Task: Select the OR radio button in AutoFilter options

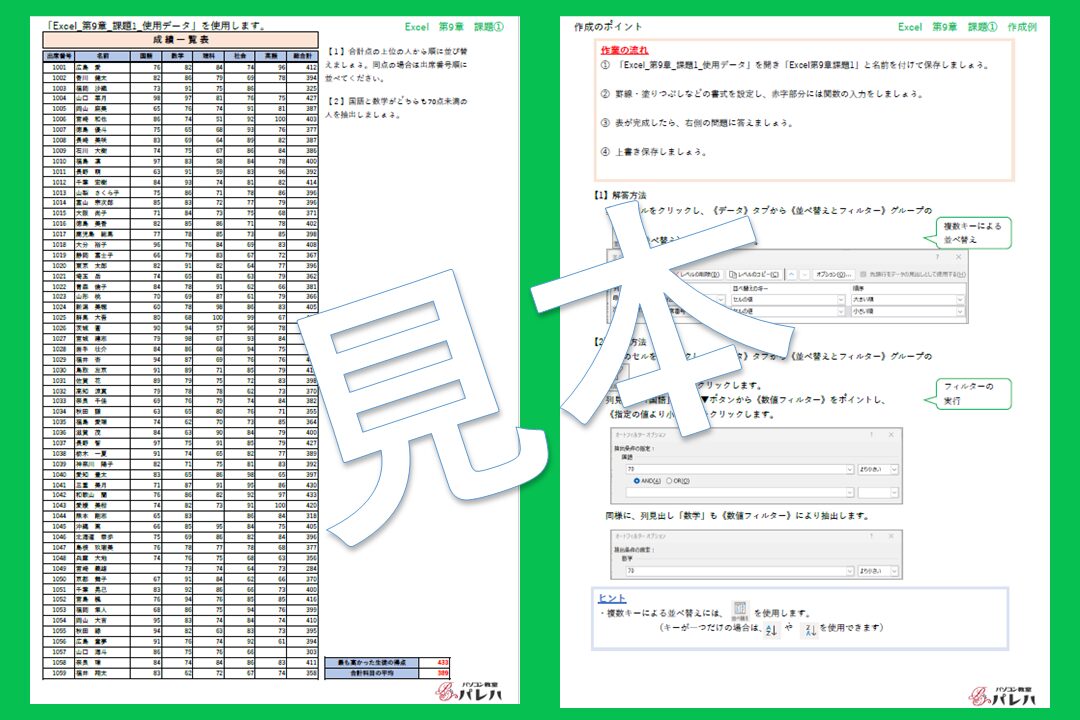Action: (669, 481)
